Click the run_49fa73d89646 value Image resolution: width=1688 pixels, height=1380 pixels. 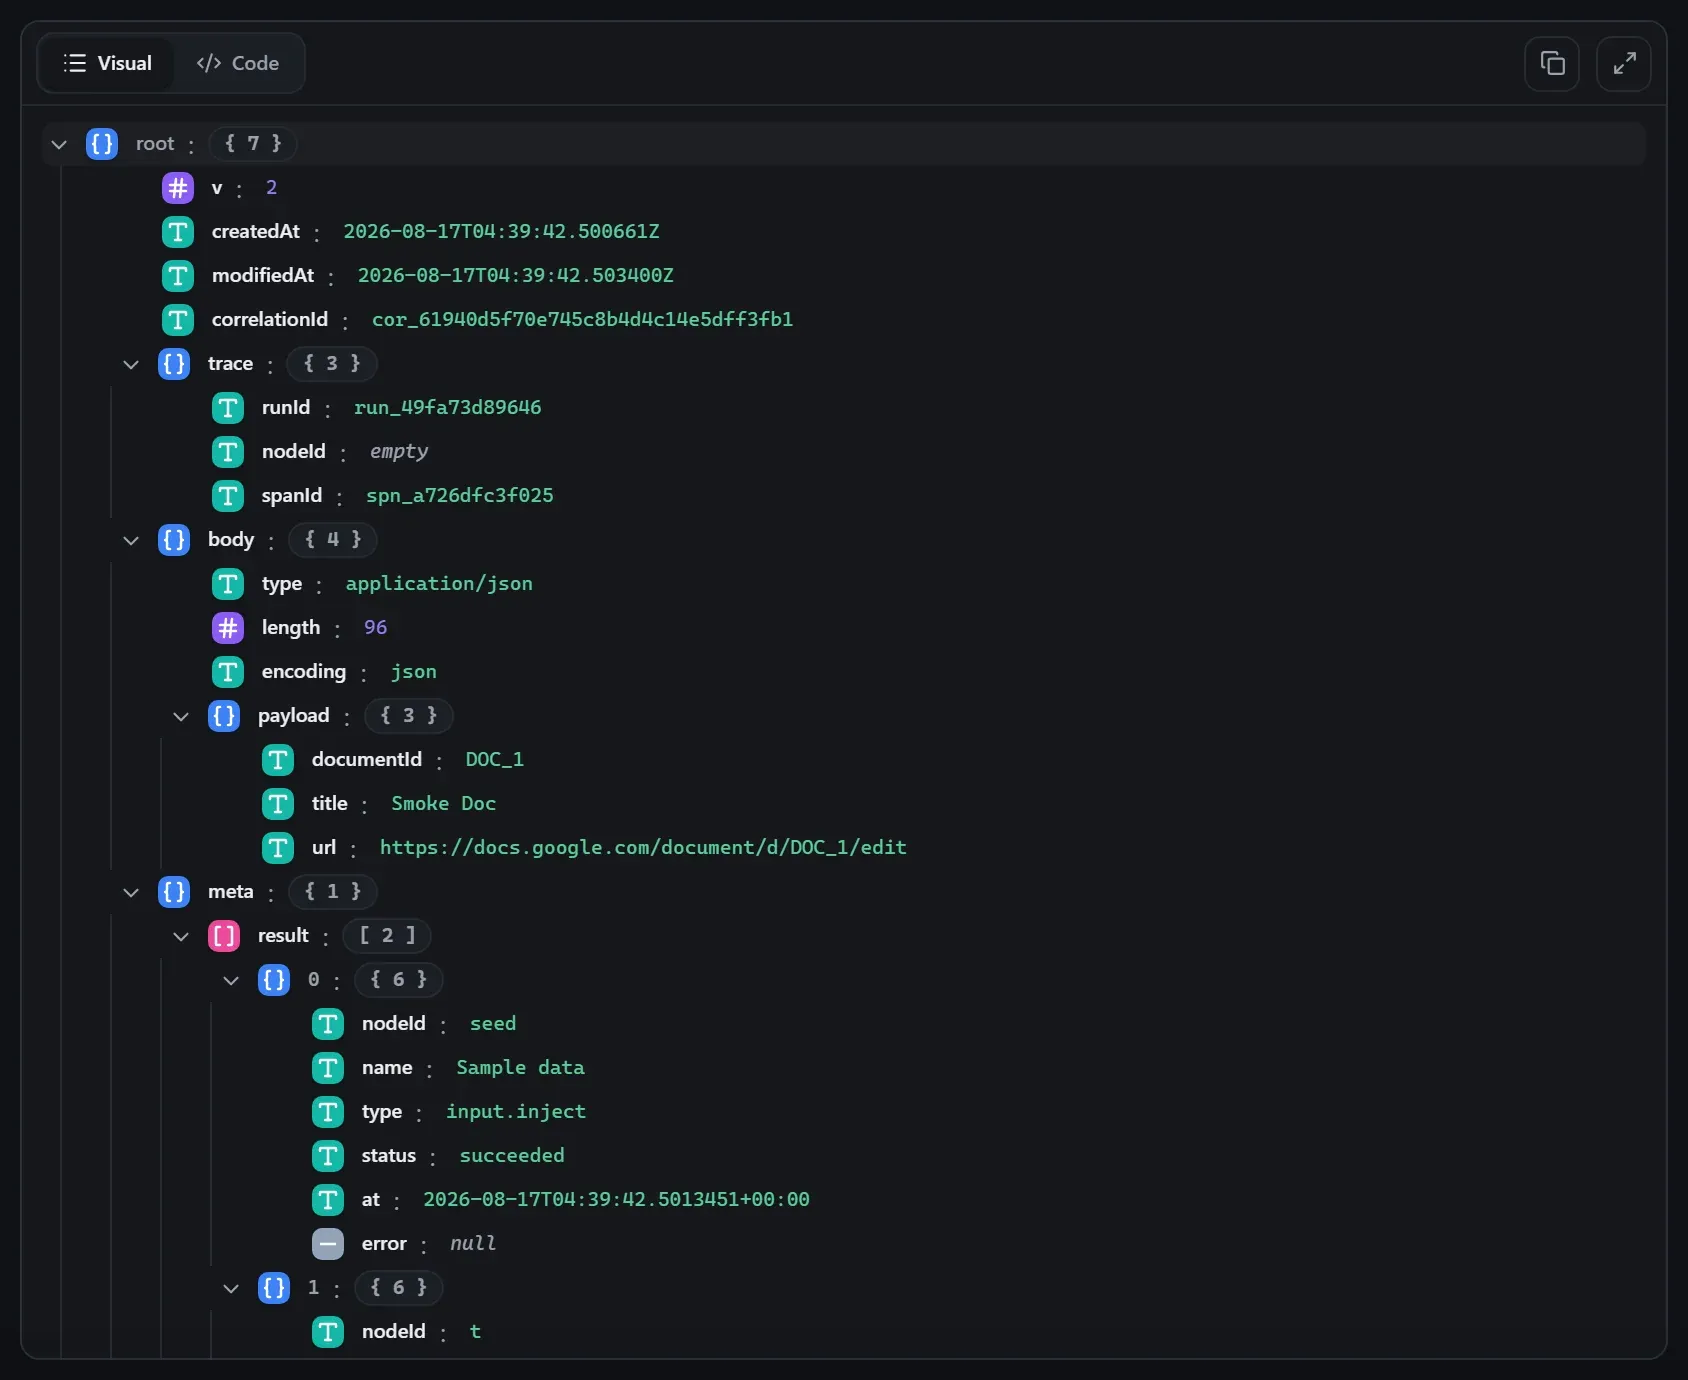coord(448,408)
